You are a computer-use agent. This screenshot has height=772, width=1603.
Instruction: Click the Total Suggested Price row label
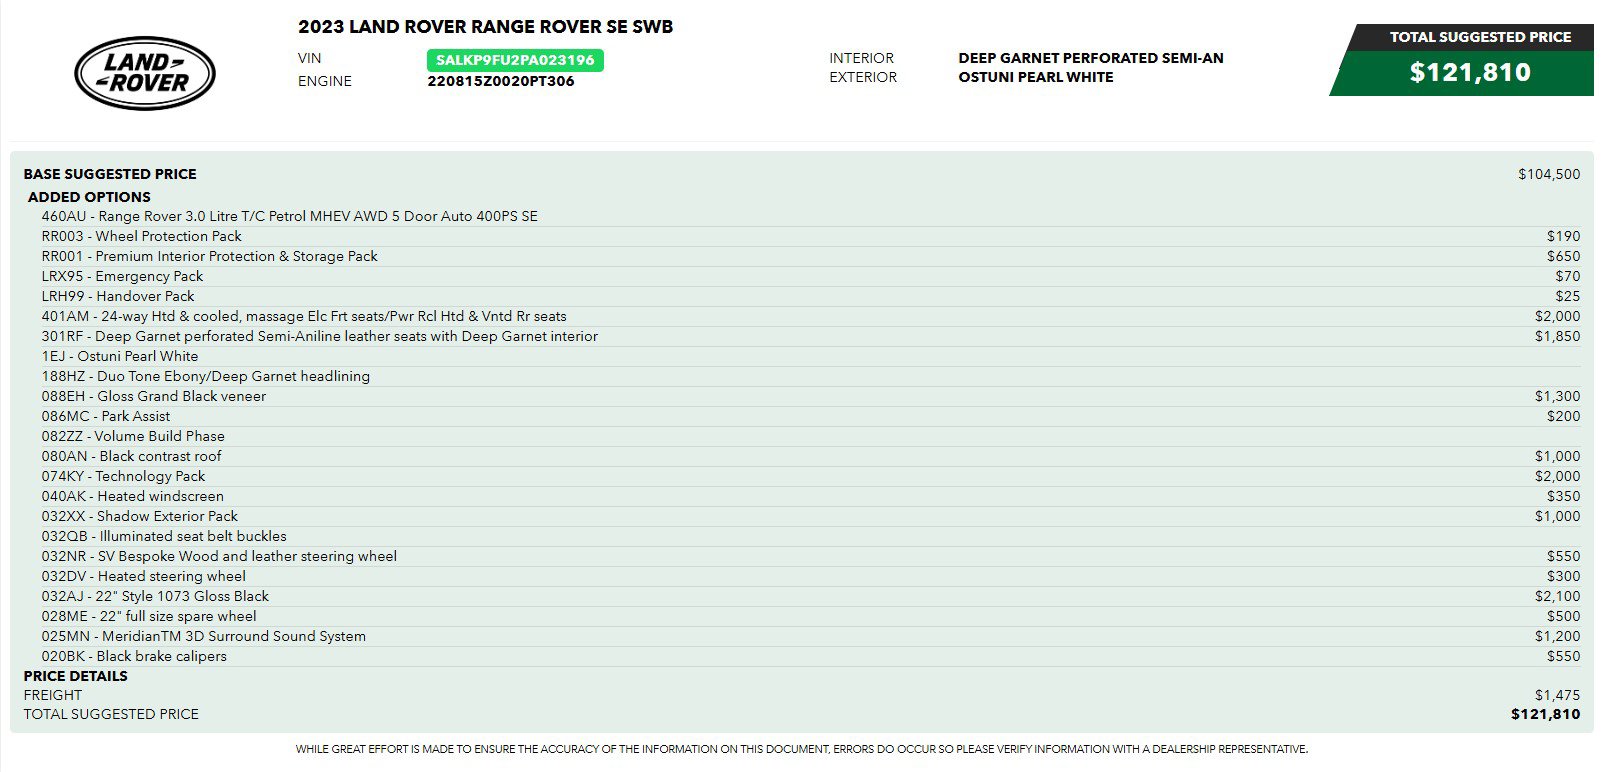pyautogui.click(x=111, y=714)
